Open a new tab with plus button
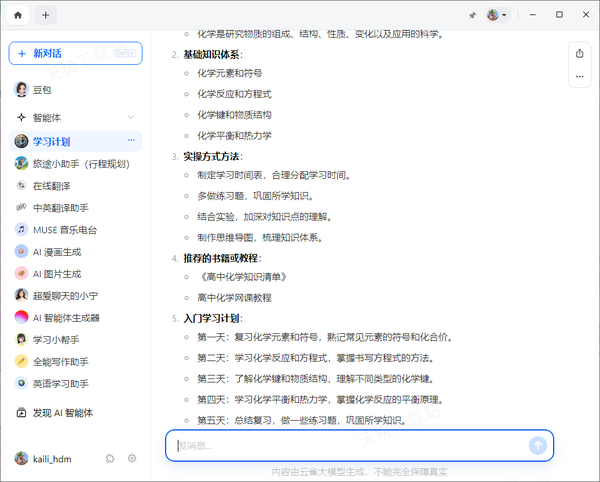This screenshot has width=600, height=482. point(46,15)
